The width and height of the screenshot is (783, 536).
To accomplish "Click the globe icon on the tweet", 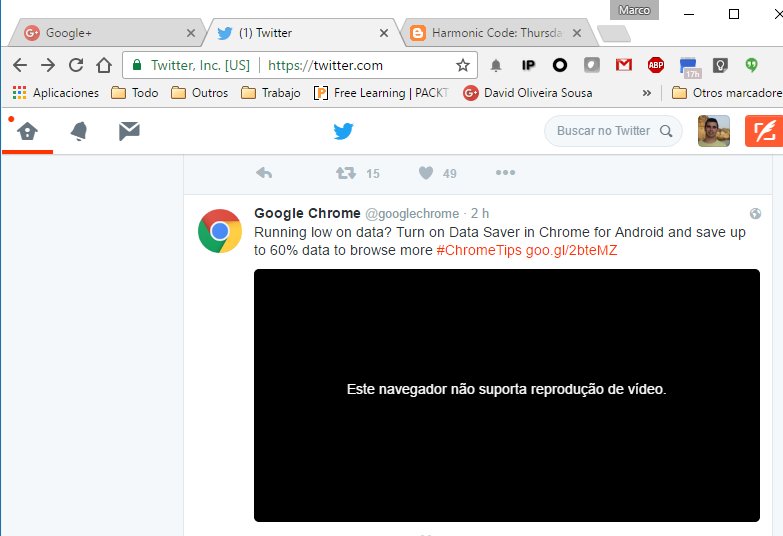I will [x=755, y=214].
